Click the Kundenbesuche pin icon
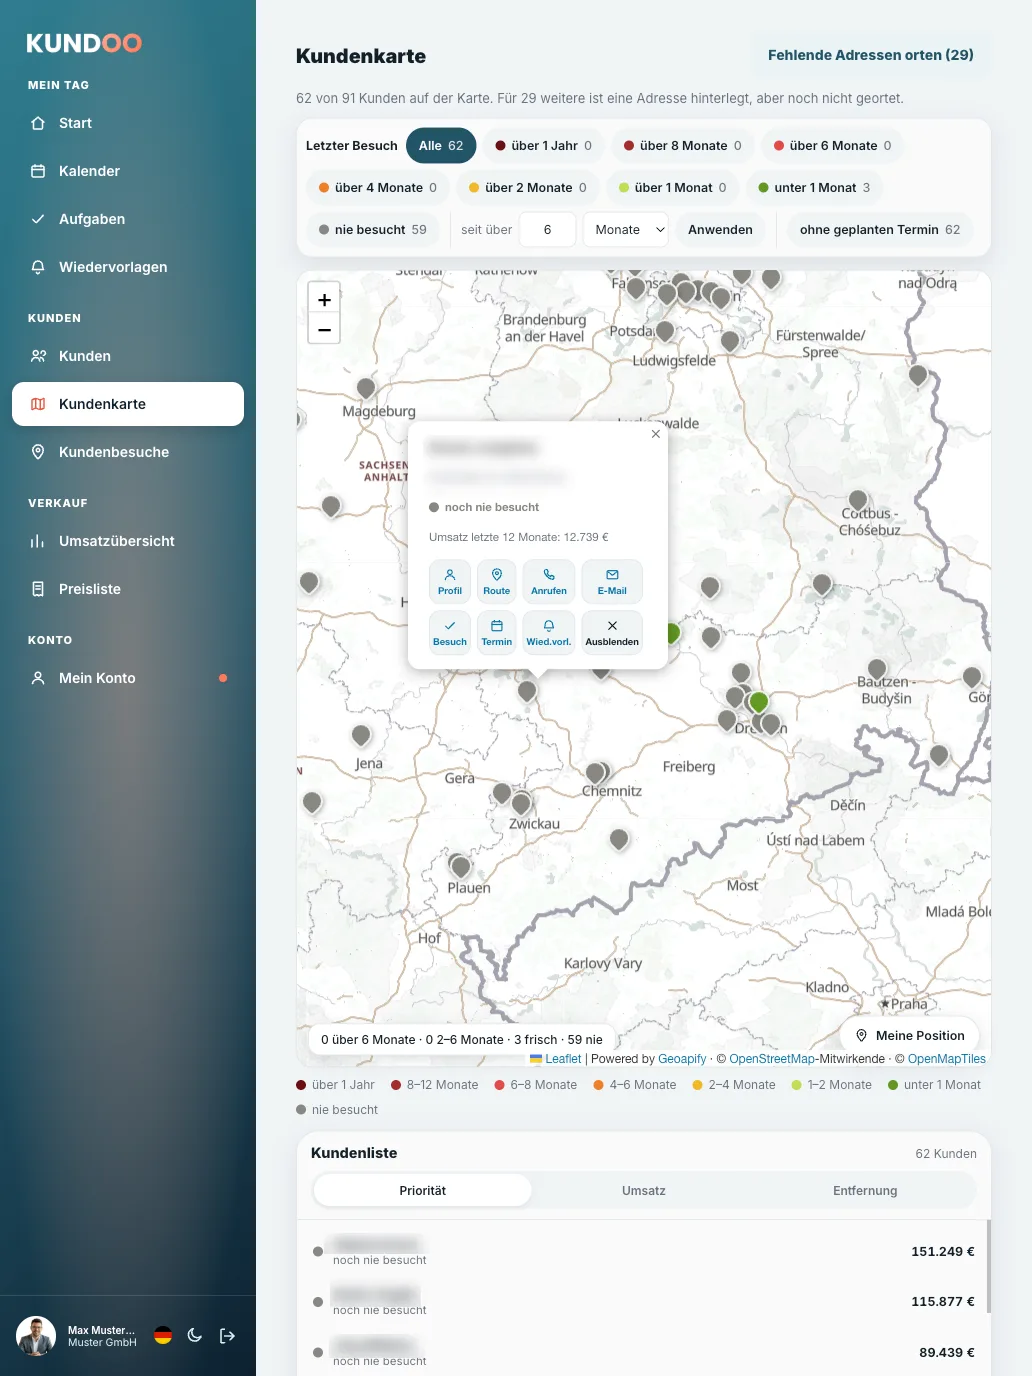 (38, 452)
